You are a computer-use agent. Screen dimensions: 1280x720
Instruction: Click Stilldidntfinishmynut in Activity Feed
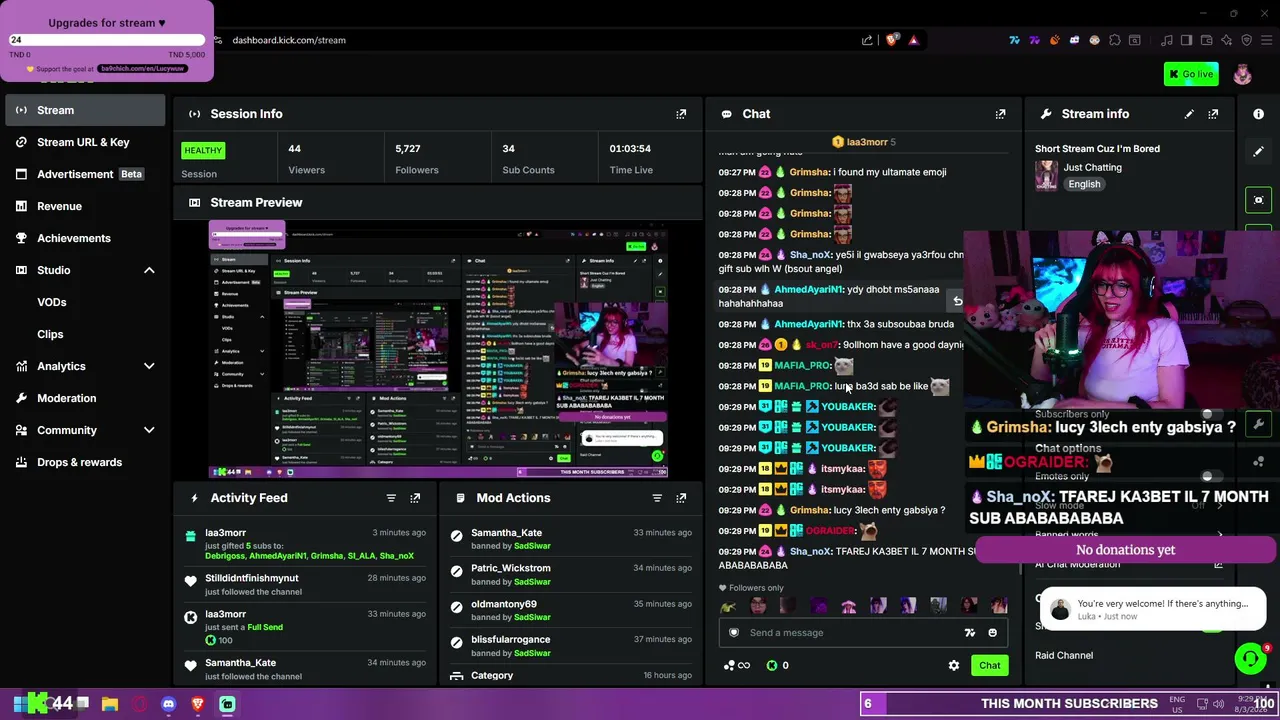coord(251,578)
